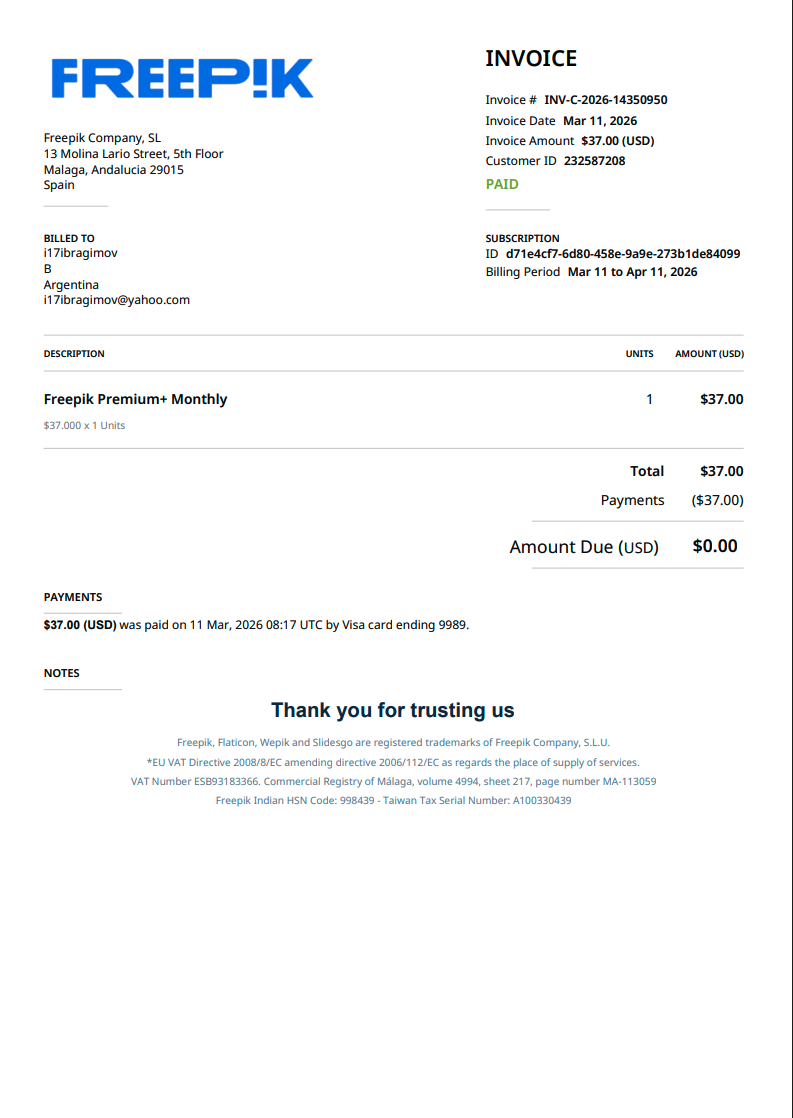The image size is (793, 1118).
Task: Click the Freepik logo
Action: [x=182, y=78]
